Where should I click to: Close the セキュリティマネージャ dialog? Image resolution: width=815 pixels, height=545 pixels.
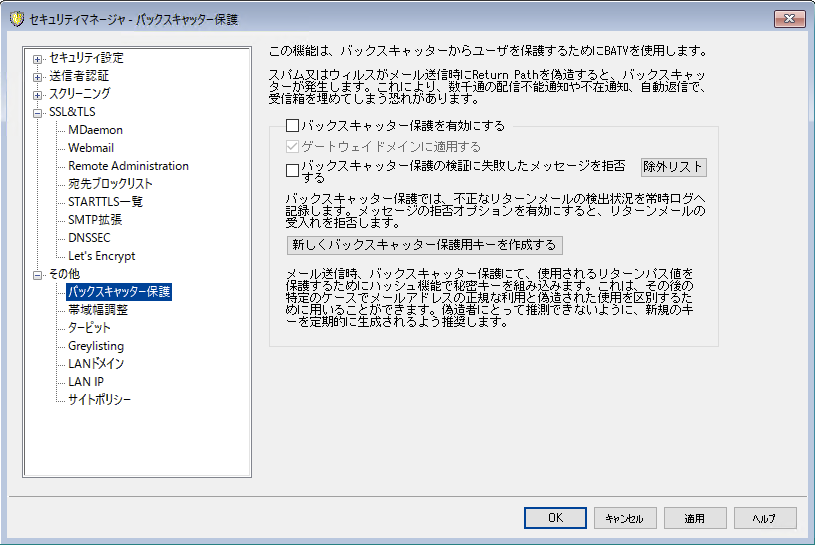[789, 19]
